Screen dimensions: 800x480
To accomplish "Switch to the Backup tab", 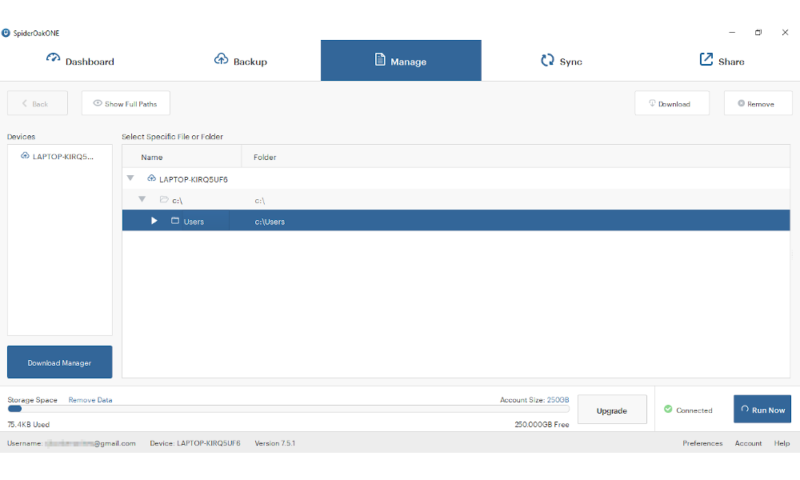I will pyautogui.click(x=240, y=61).
